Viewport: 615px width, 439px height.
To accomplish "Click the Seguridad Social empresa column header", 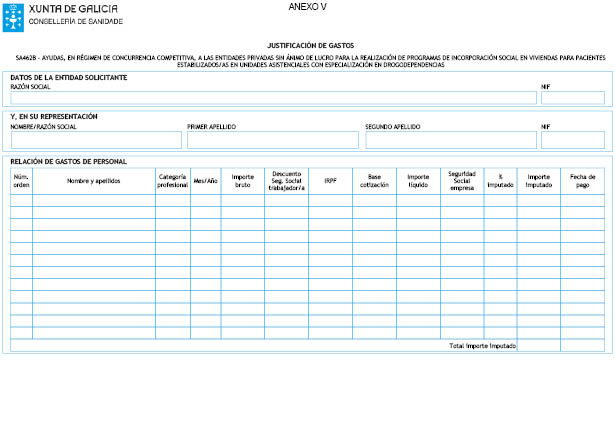I will 461,181.
